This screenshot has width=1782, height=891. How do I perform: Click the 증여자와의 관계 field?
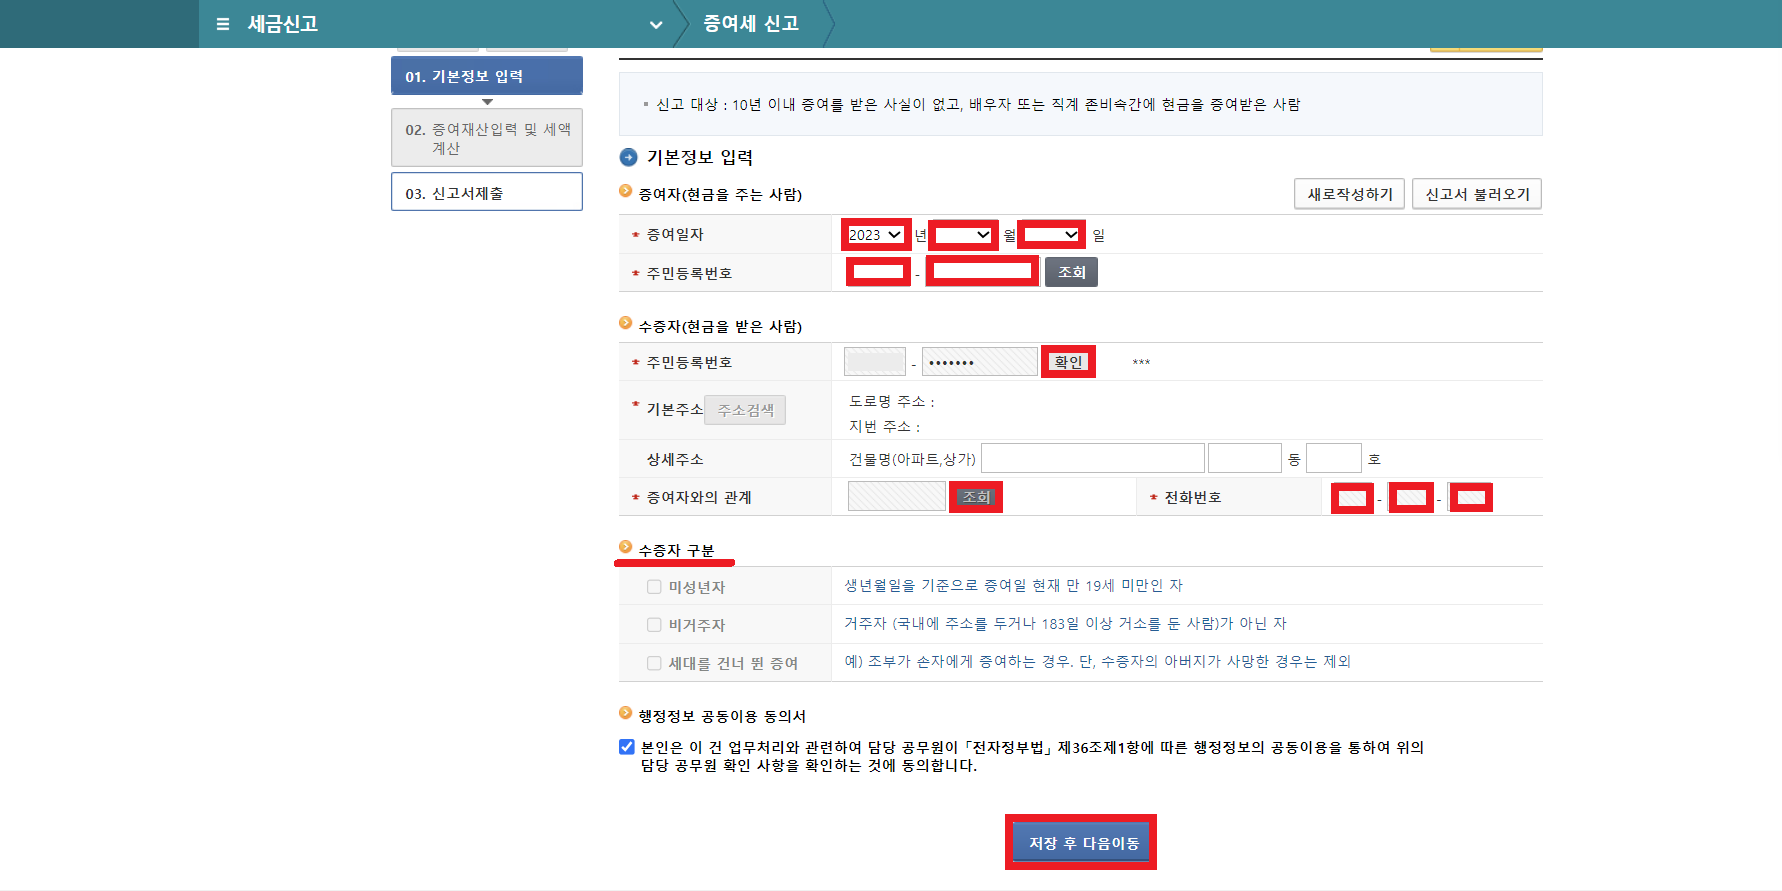[x=897, y=497]
